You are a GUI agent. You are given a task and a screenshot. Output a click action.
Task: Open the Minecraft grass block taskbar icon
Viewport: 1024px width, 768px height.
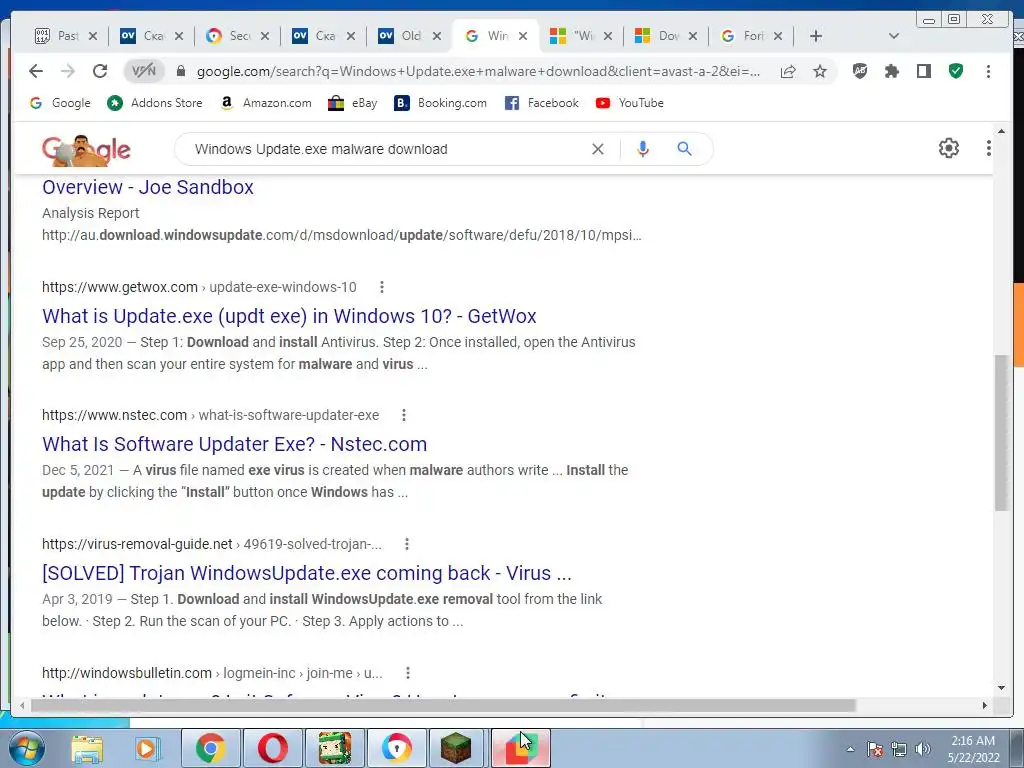[x=456, y=748]
